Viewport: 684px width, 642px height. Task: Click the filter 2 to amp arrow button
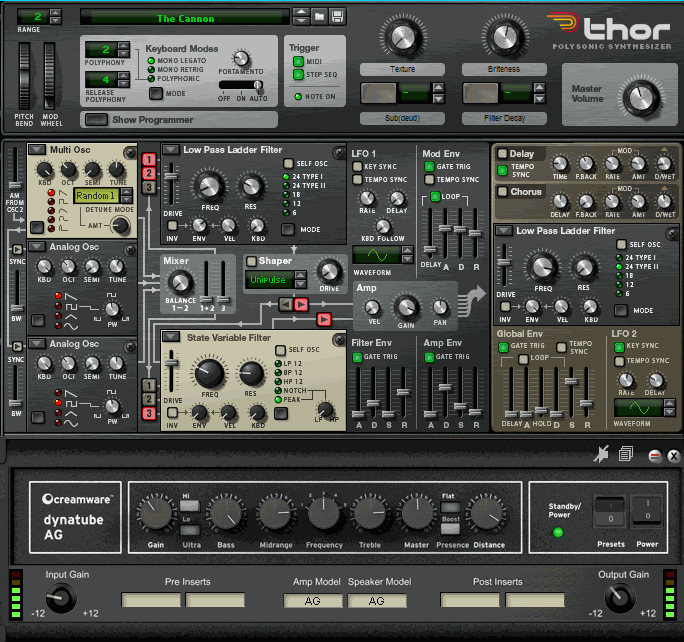[324, 320]
